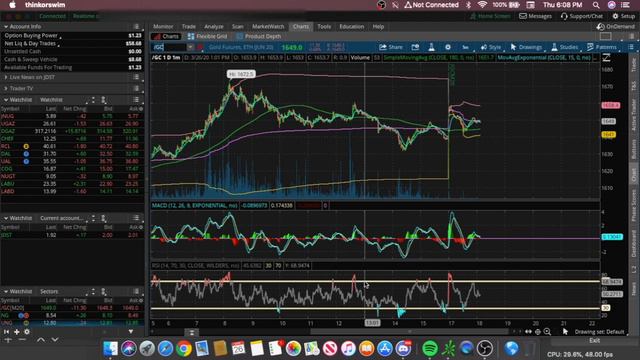Open the chart Style menu
640x360 pixels.
click(x=491, y=47)
